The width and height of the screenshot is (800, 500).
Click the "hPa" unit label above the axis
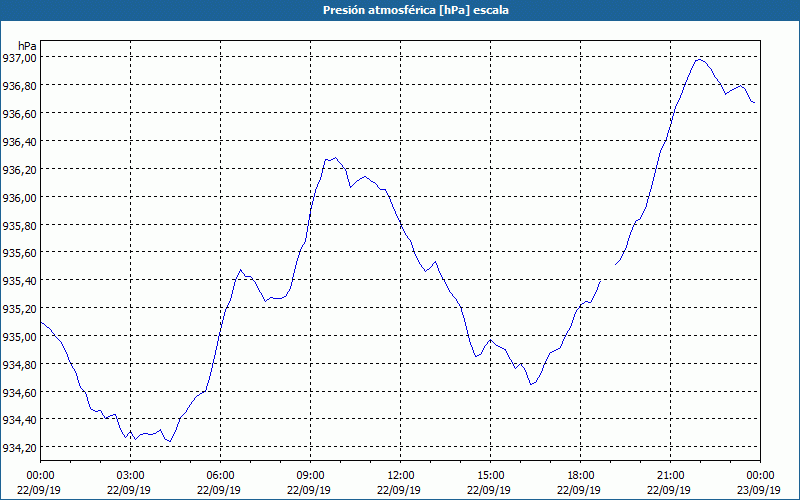coord(27,46)
